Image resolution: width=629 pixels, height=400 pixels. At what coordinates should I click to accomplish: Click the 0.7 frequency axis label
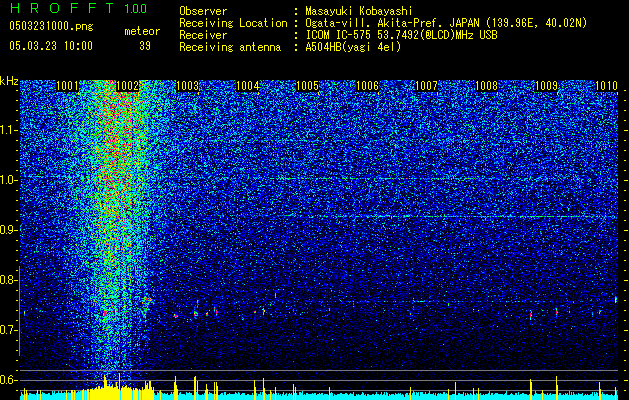tap(8, 330)
